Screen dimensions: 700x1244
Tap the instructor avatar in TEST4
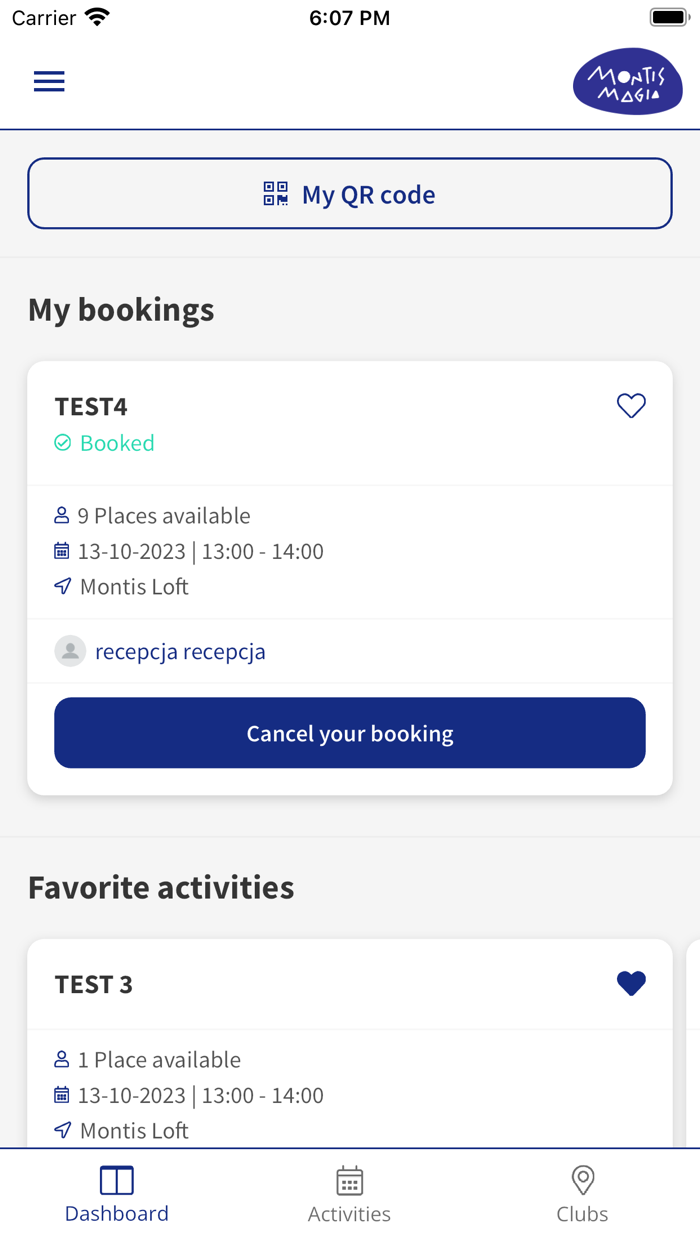[70, 652]
